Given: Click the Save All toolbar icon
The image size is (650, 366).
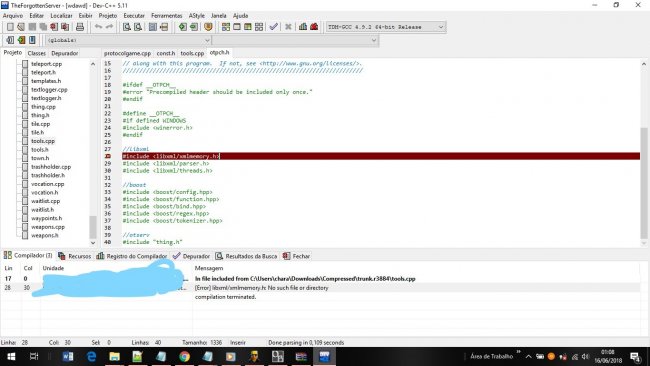Looking at the screenshot, I should click(43, 27).
